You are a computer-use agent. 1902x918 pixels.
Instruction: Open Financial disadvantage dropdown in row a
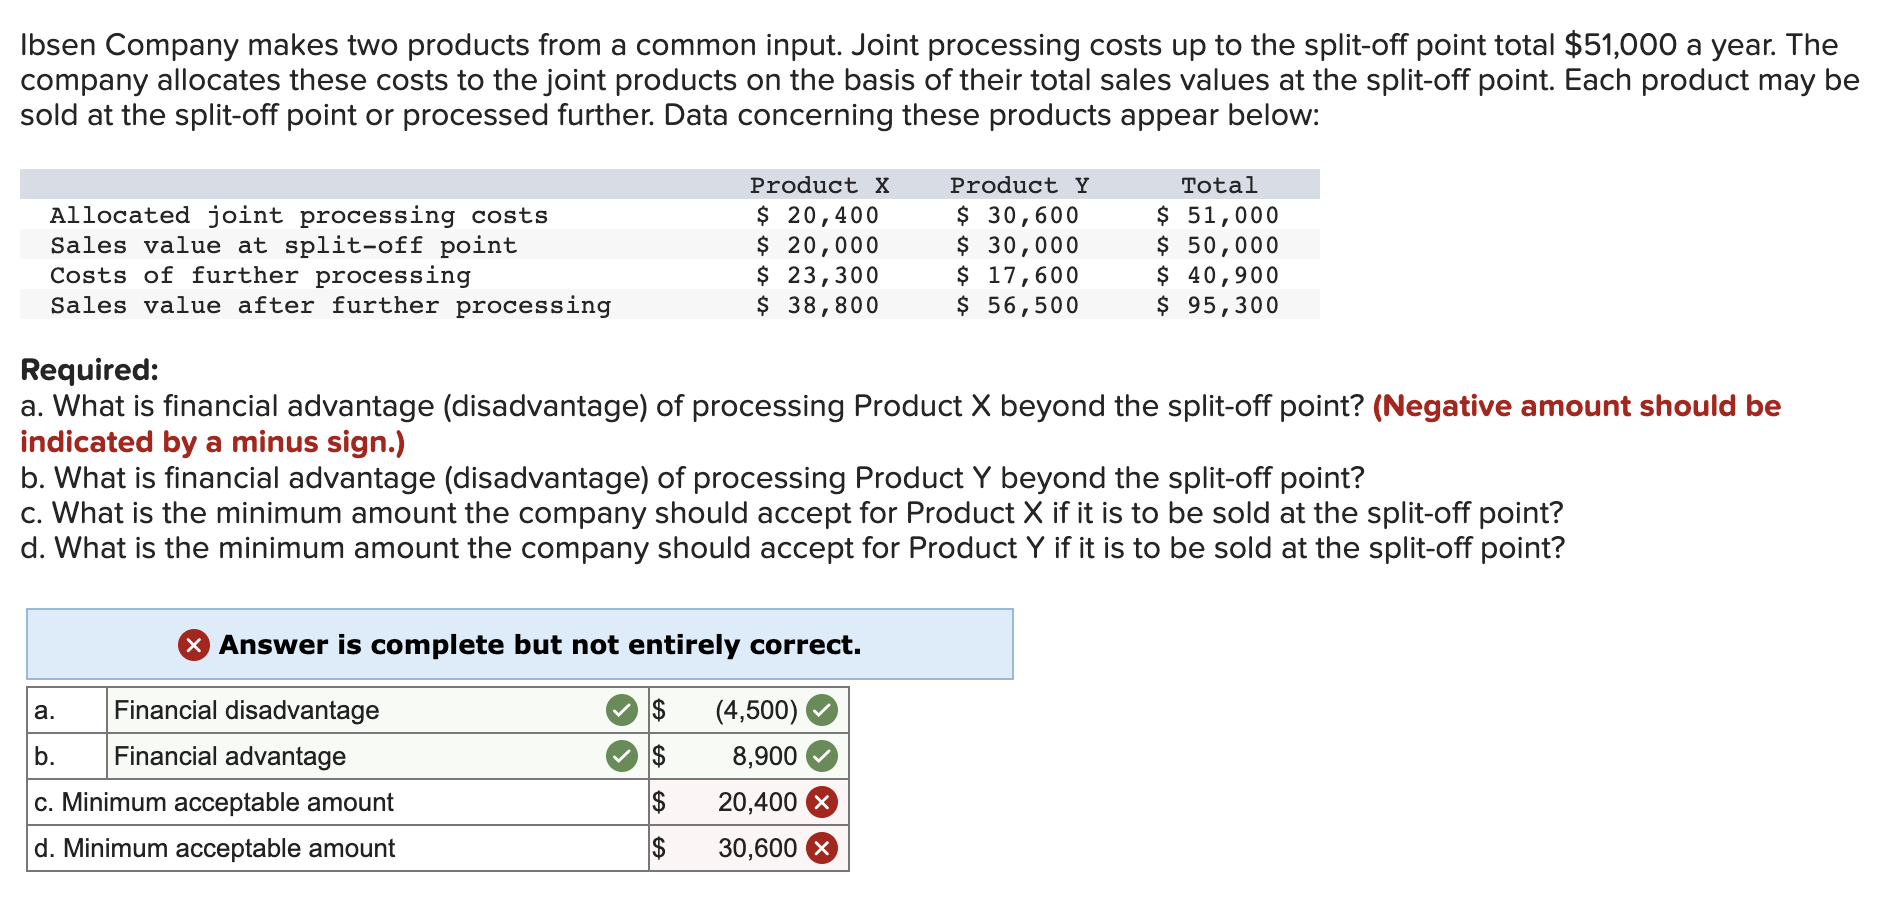(x=377, y=710)
